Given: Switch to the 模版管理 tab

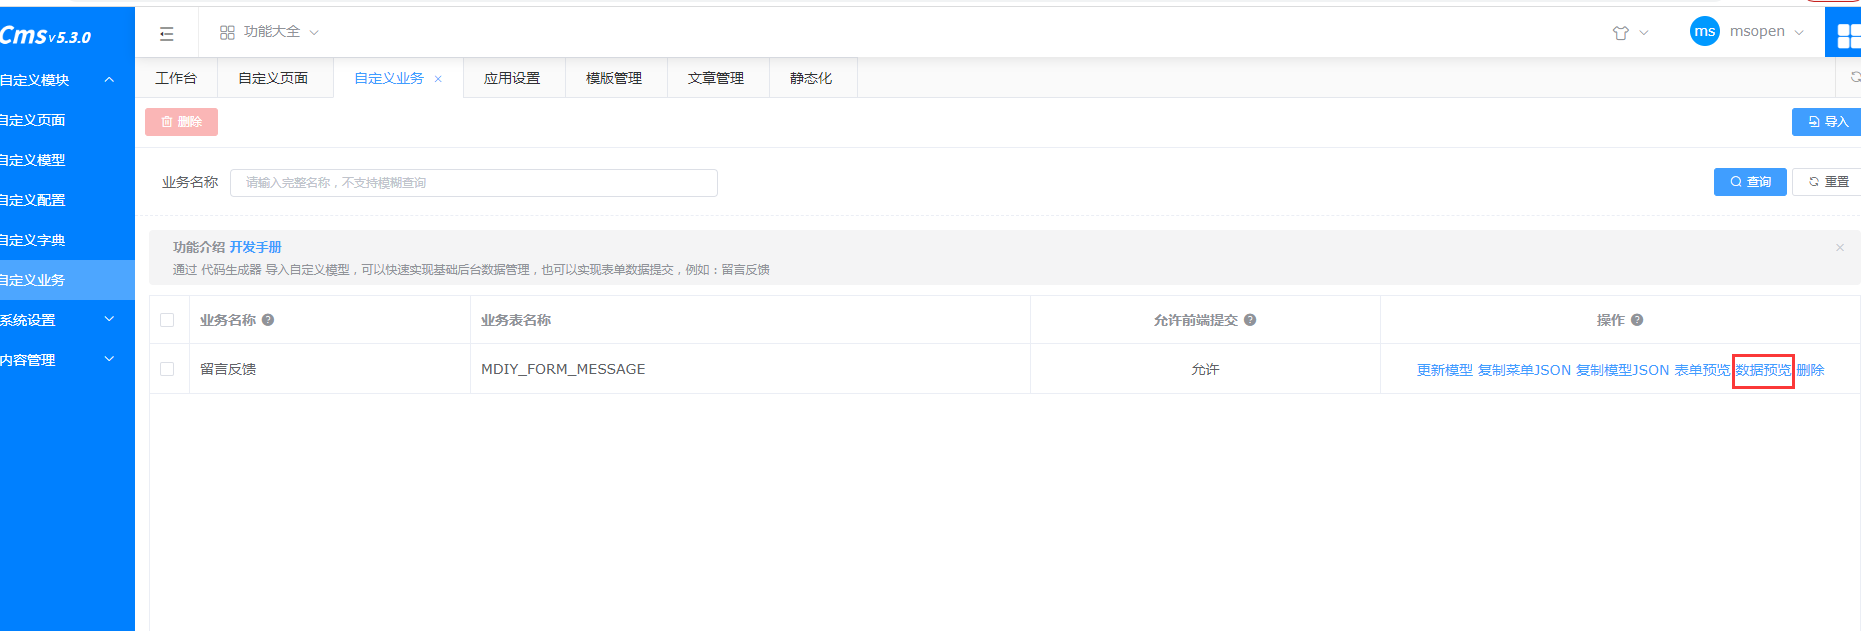Looking at the screenshot, I should click(614, 78).
